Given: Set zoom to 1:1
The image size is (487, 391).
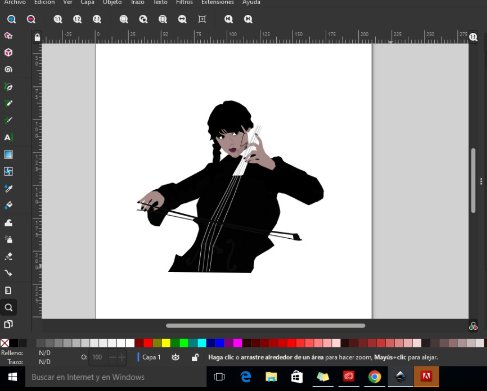Looking at the screenshot, I should [x=58, y=19].
